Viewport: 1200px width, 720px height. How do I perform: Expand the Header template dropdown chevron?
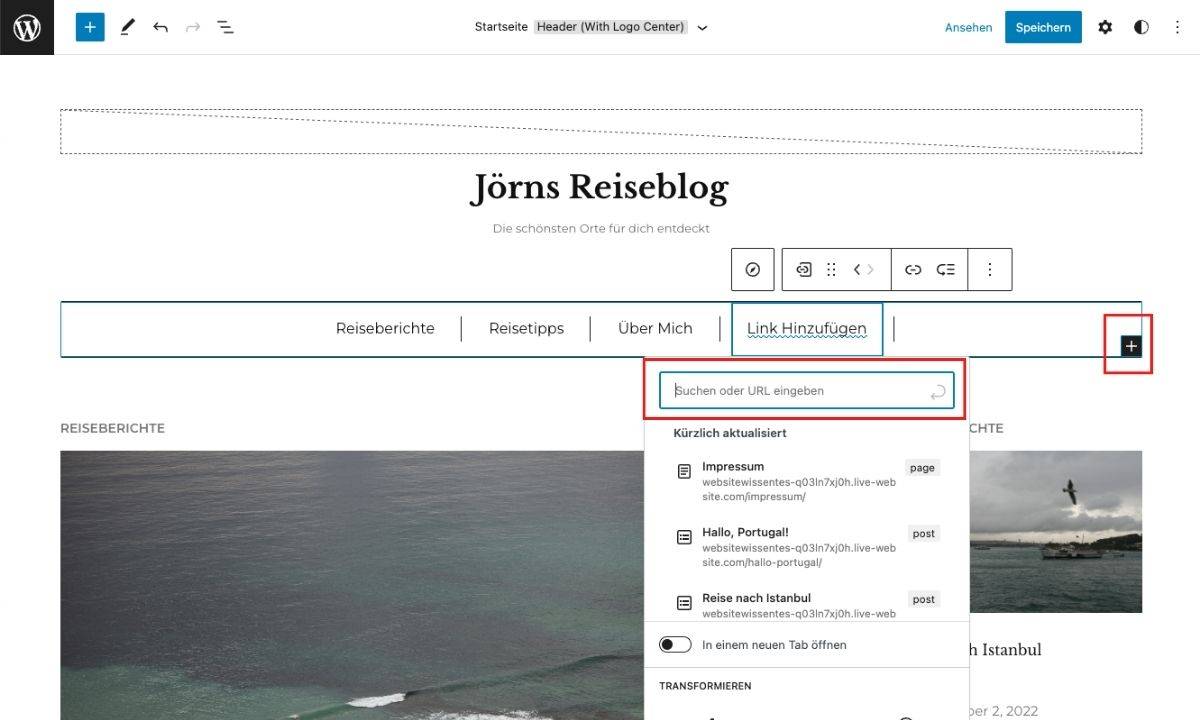pyautogui.click(x=702, y=28)
